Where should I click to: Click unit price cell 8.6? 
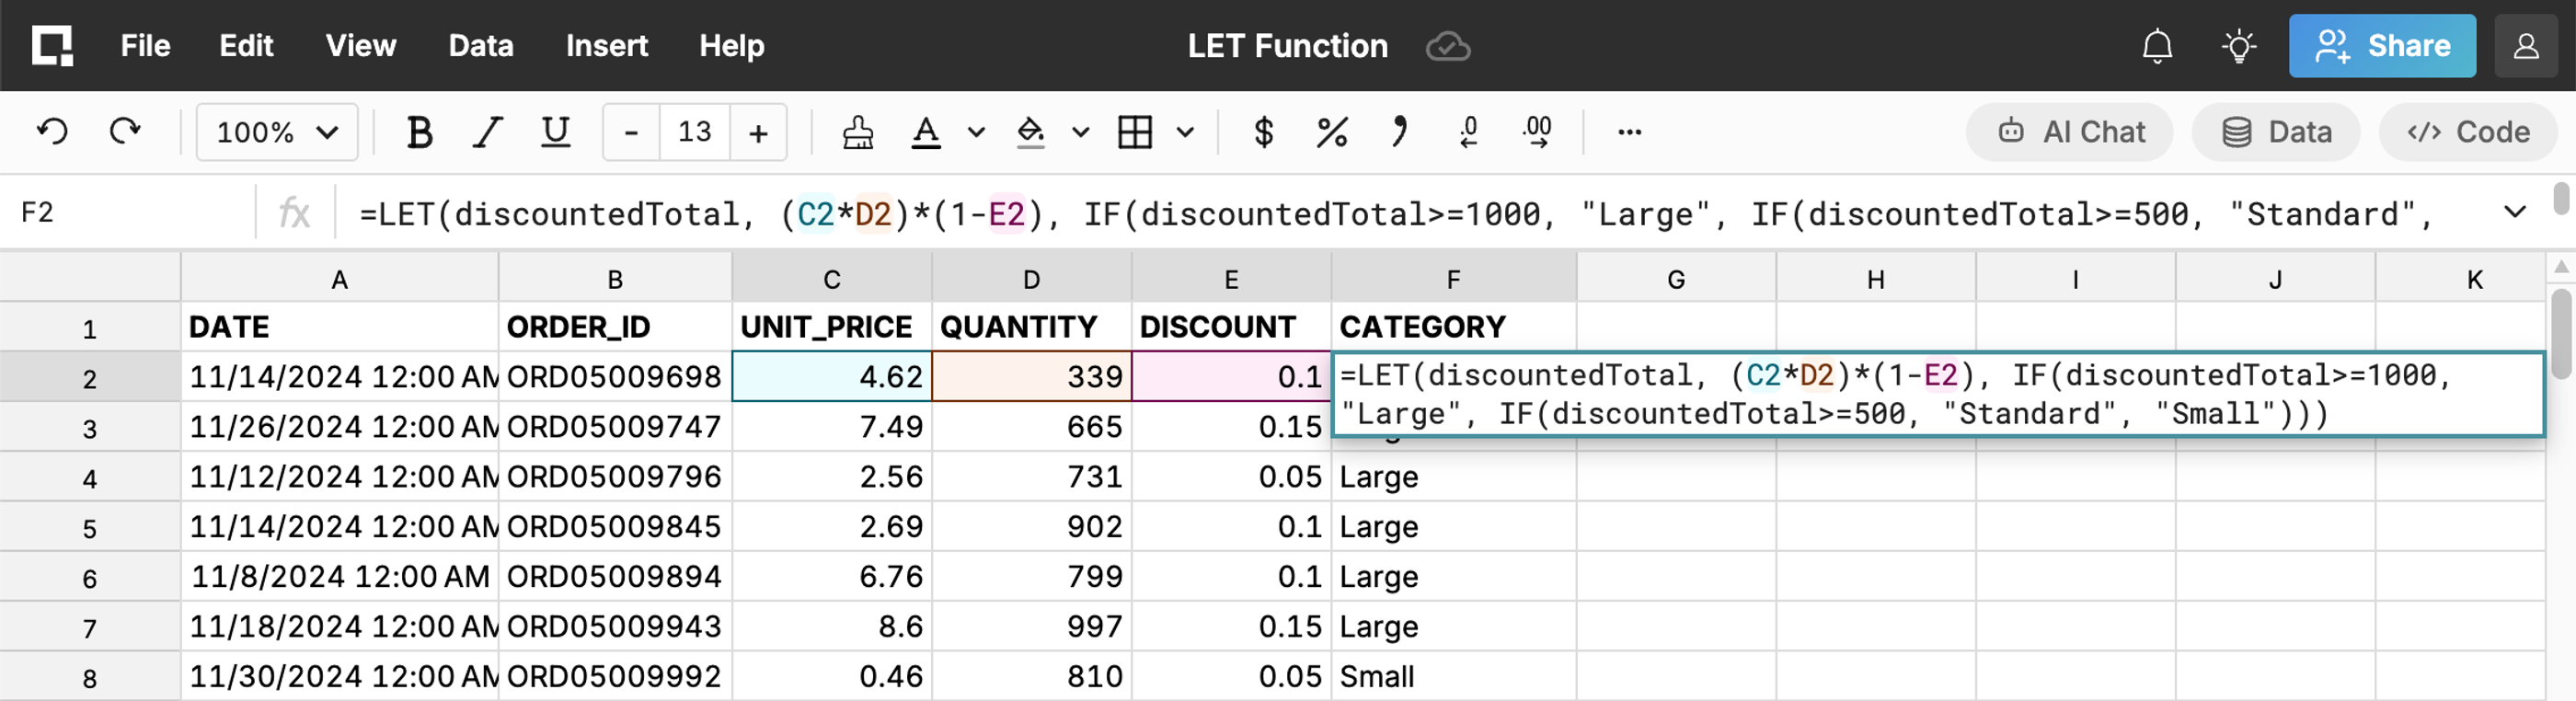point(832,627)
